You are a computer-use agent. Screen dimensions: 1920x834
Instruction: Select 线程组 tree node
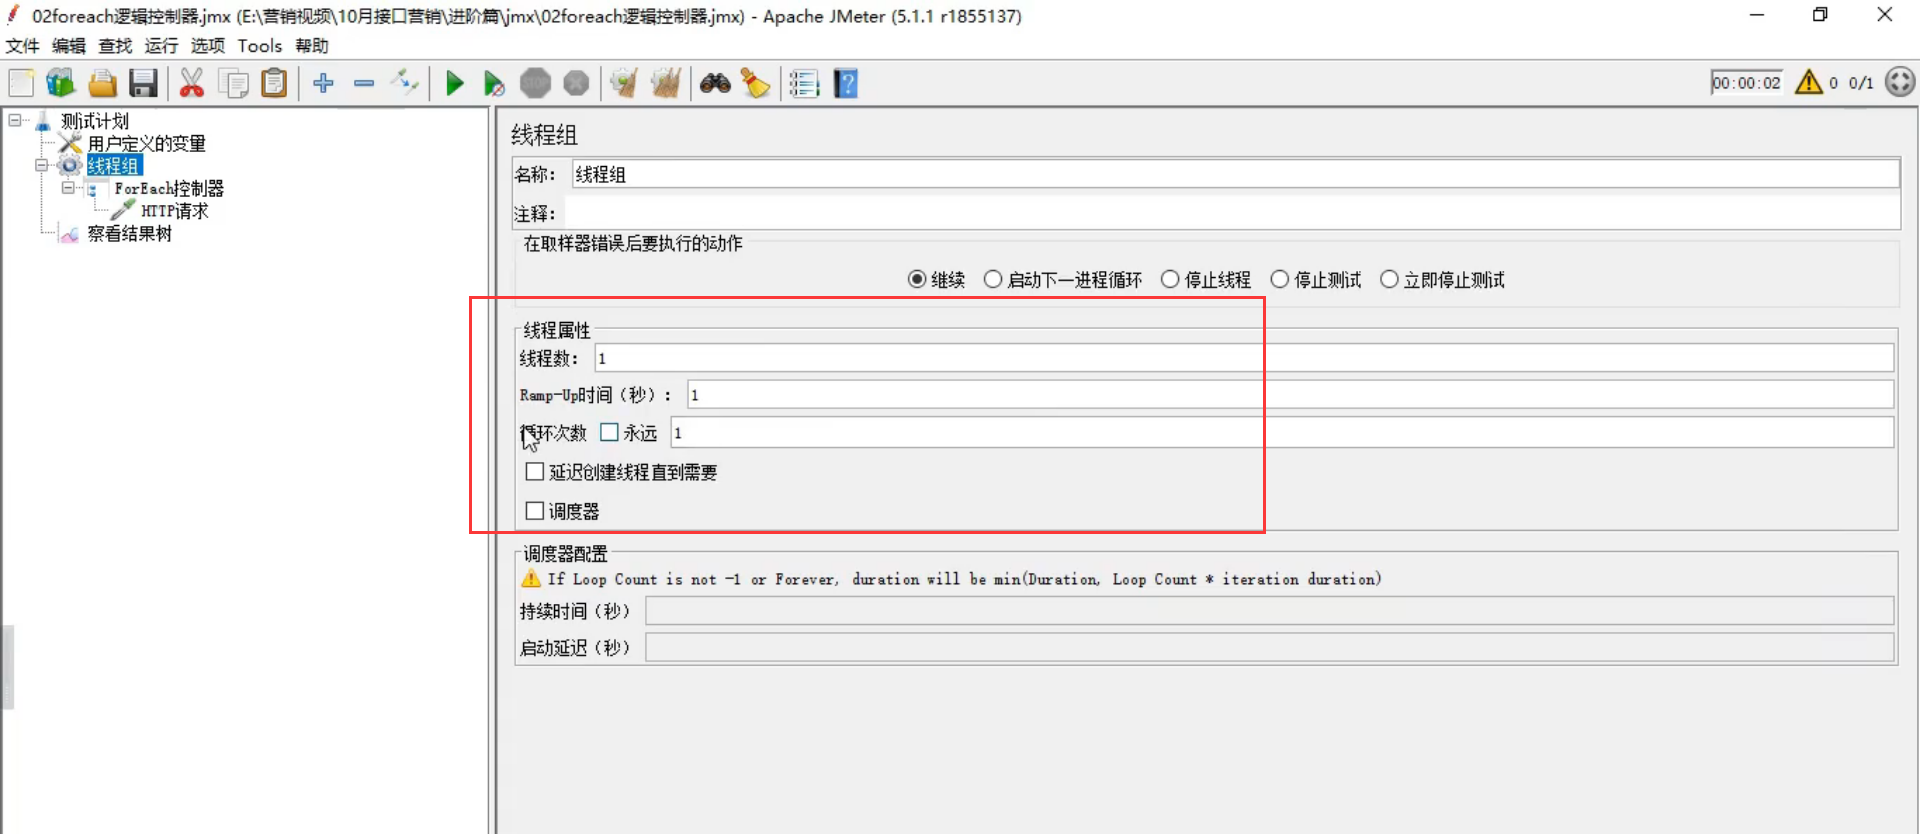pyautogui.click(x=114, y=166)
